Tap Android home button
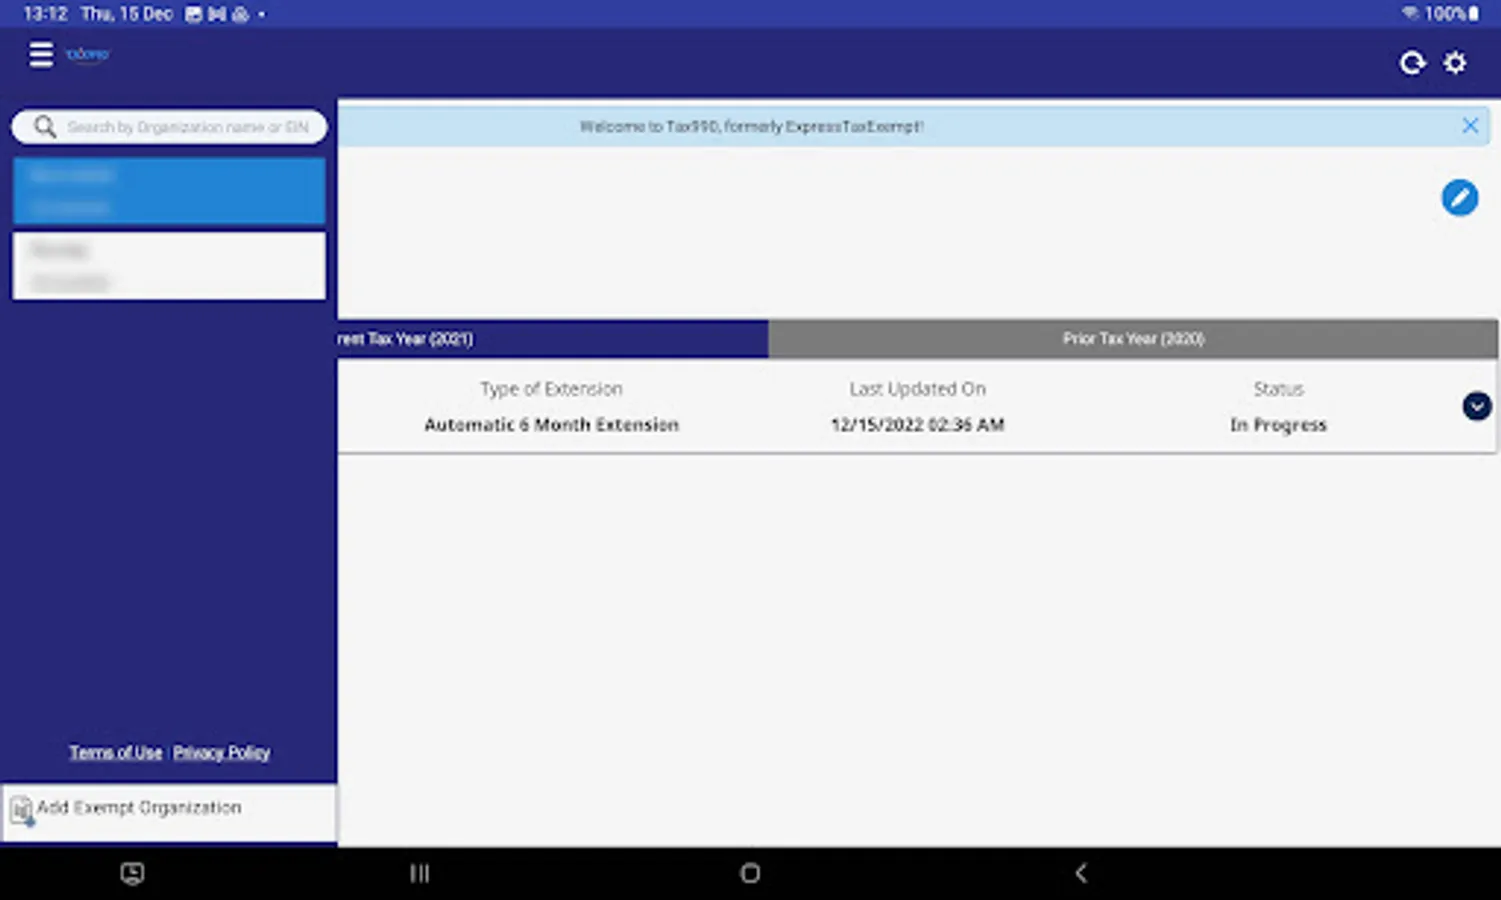The width and height of the screenshot is (1501, 900). pyautogui.click(x=750, y=873)
